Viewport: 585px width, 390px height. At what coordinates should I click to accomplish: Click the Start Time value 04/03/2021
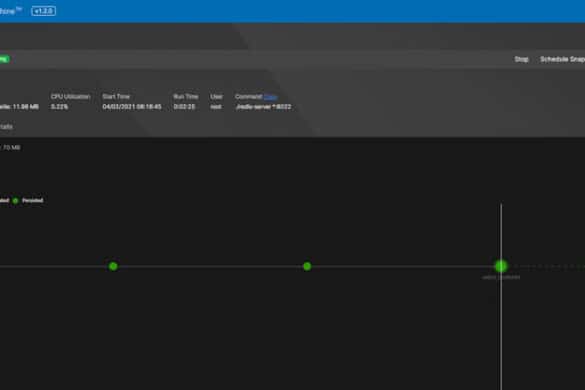(x=132, y=107)
